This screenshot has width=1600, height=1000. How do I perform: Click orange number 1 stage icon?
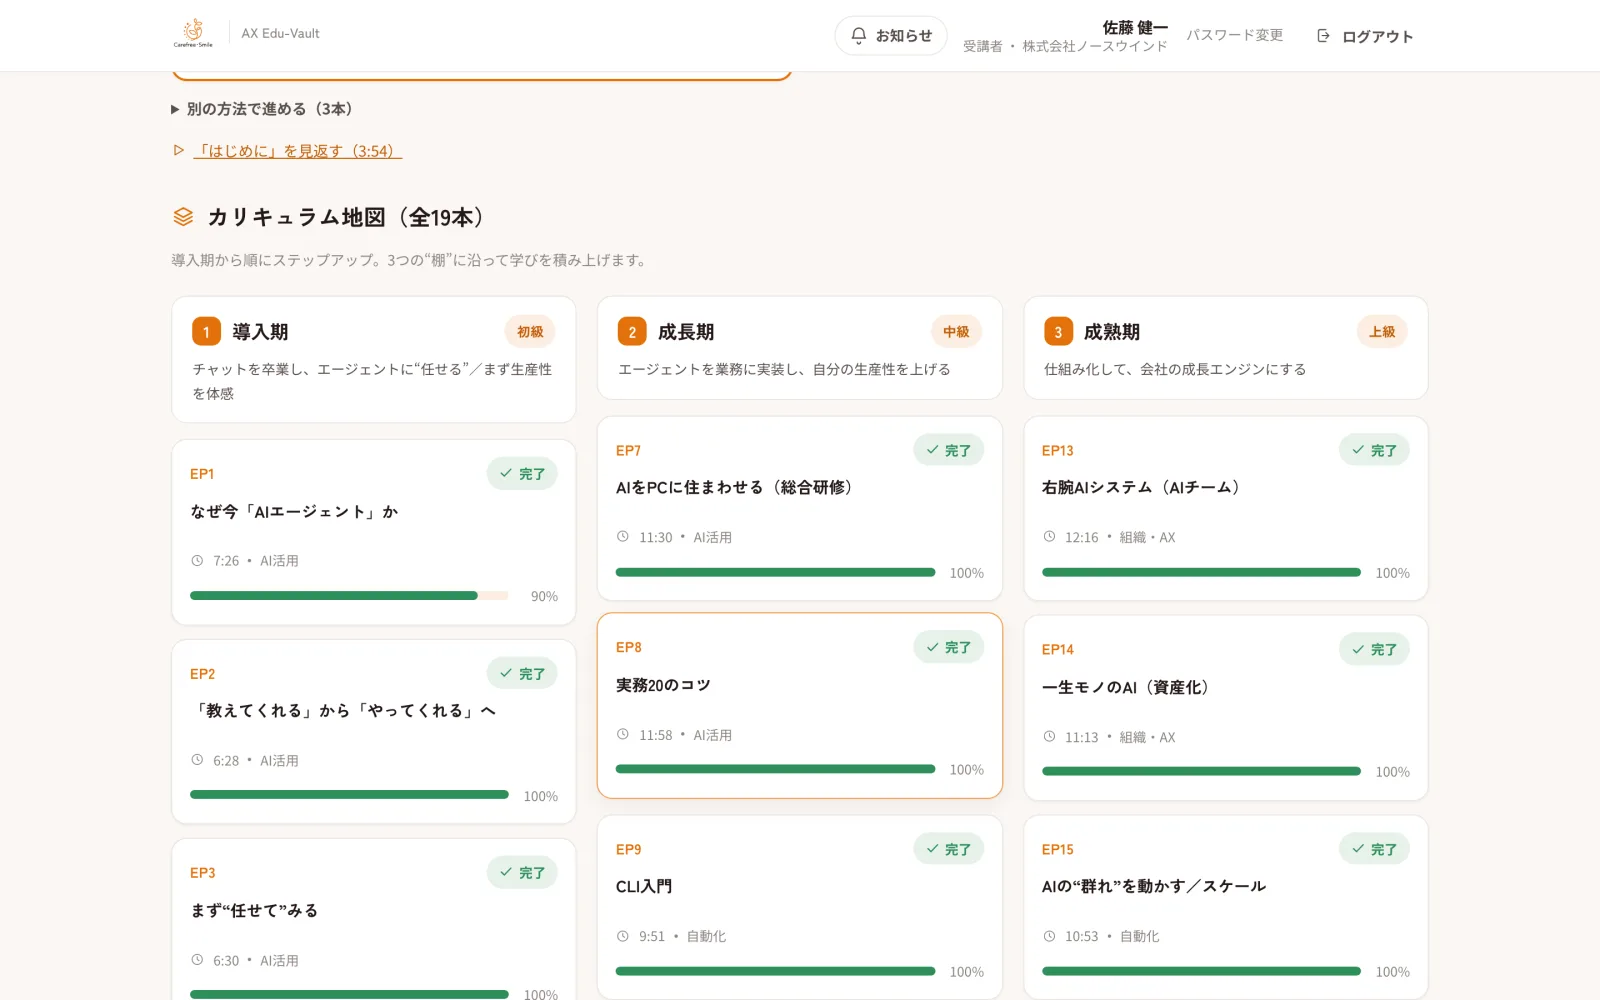click(x=206, y=332)
